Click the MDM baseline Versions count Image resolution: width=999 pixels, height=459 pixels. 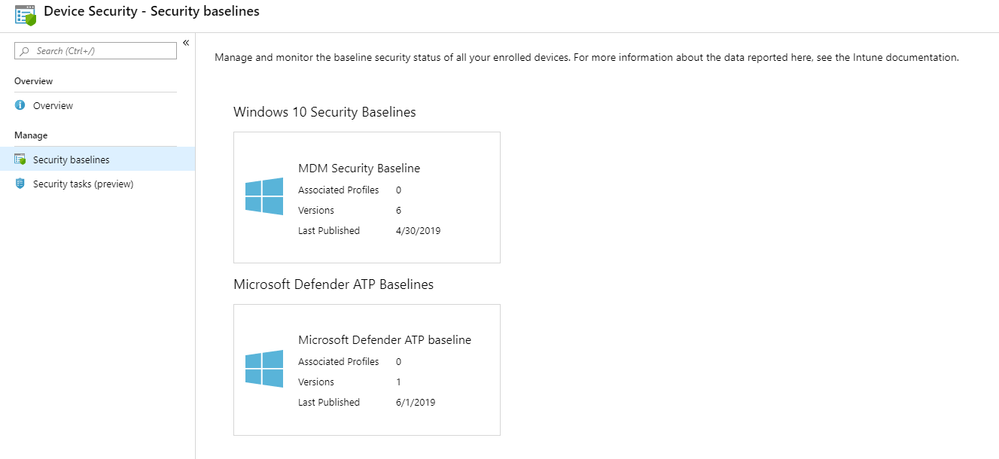[x=398, y=210]
